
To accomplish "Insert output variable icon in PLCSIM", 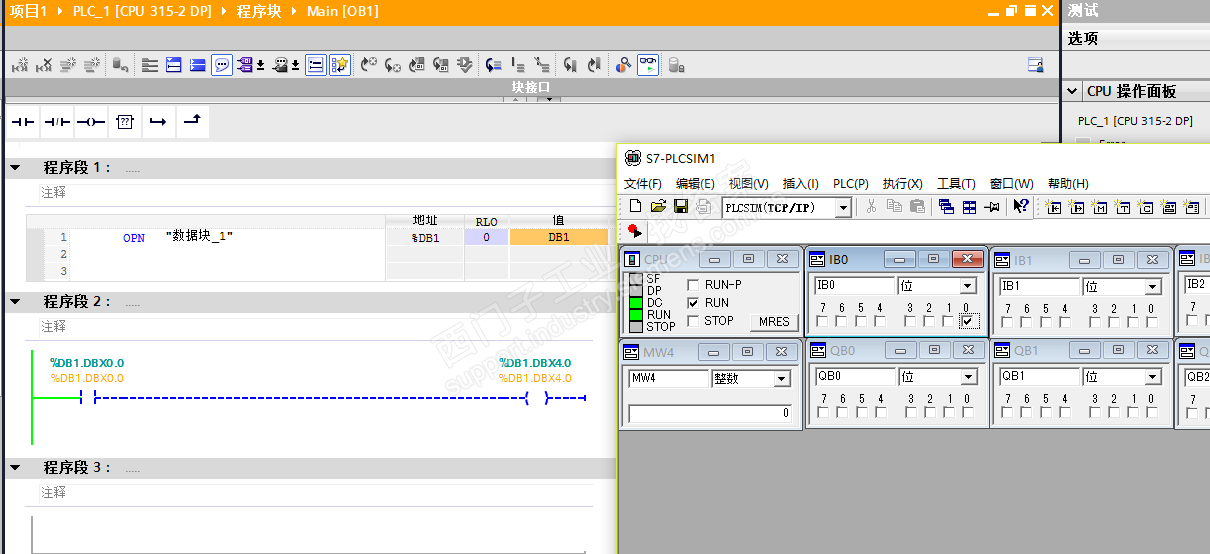I will click(x=1076, y=206).
